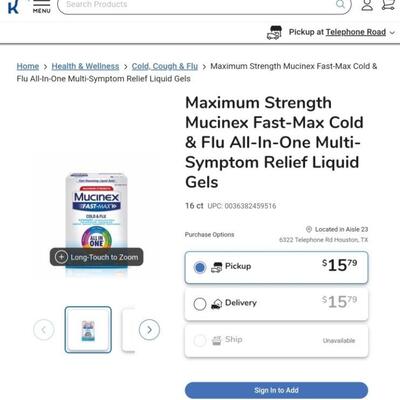
Task: Open the account profile icon
Action: click(x=367, y=5)
